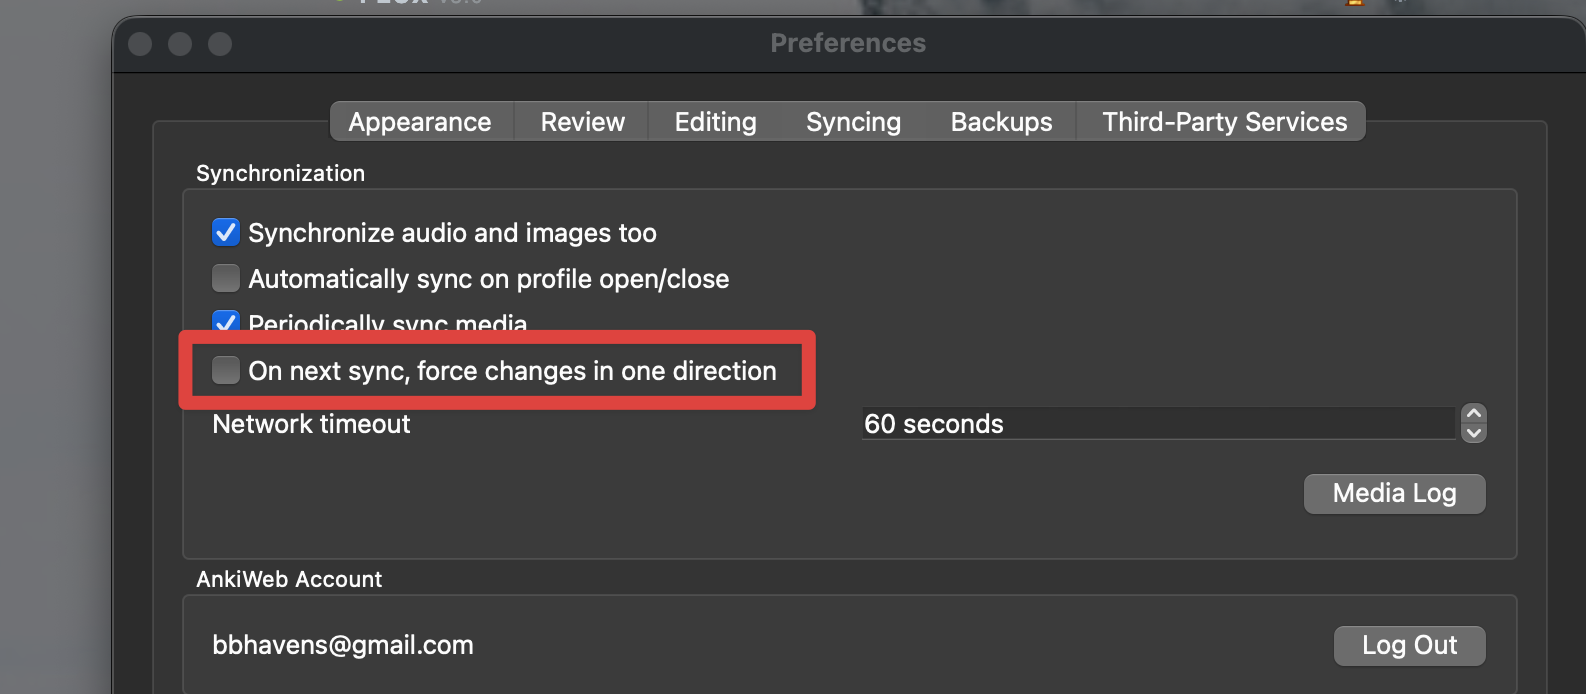Enable Synchronize audio and images too checkbox

pos(226,233)
